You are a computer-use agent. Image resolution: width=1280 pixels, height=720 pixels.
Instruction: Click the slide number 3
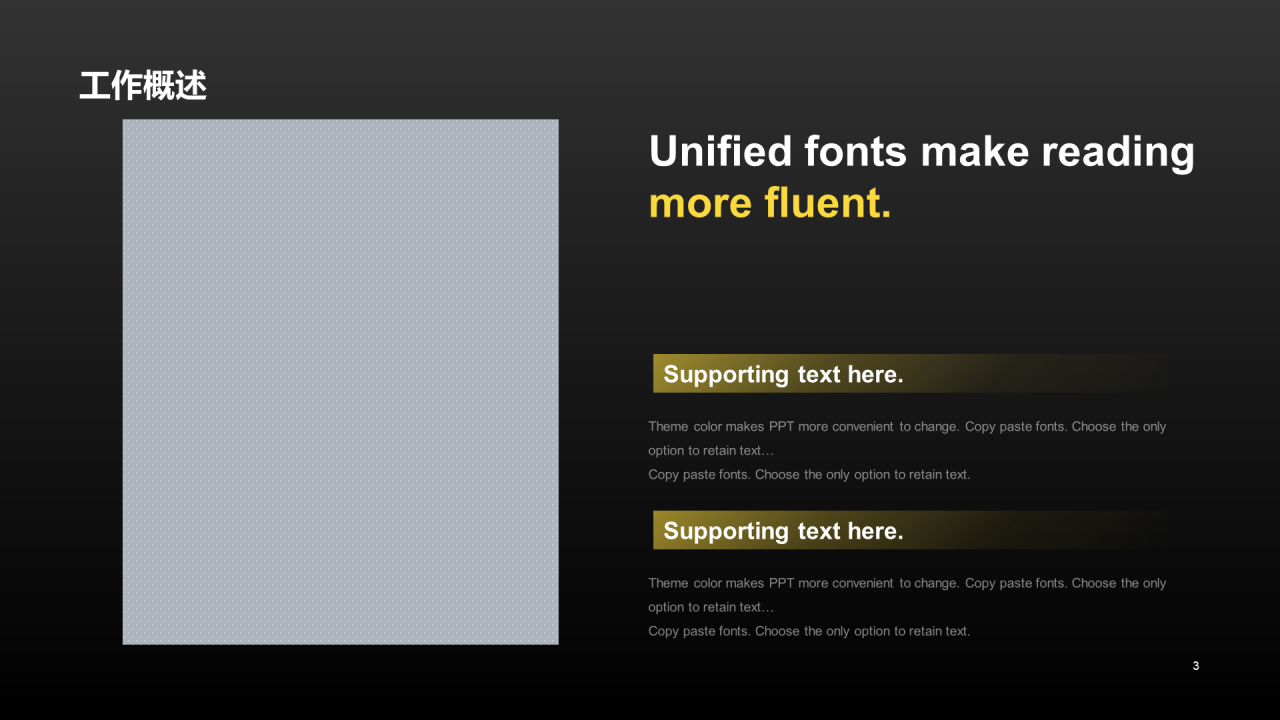coord(1196,666)
